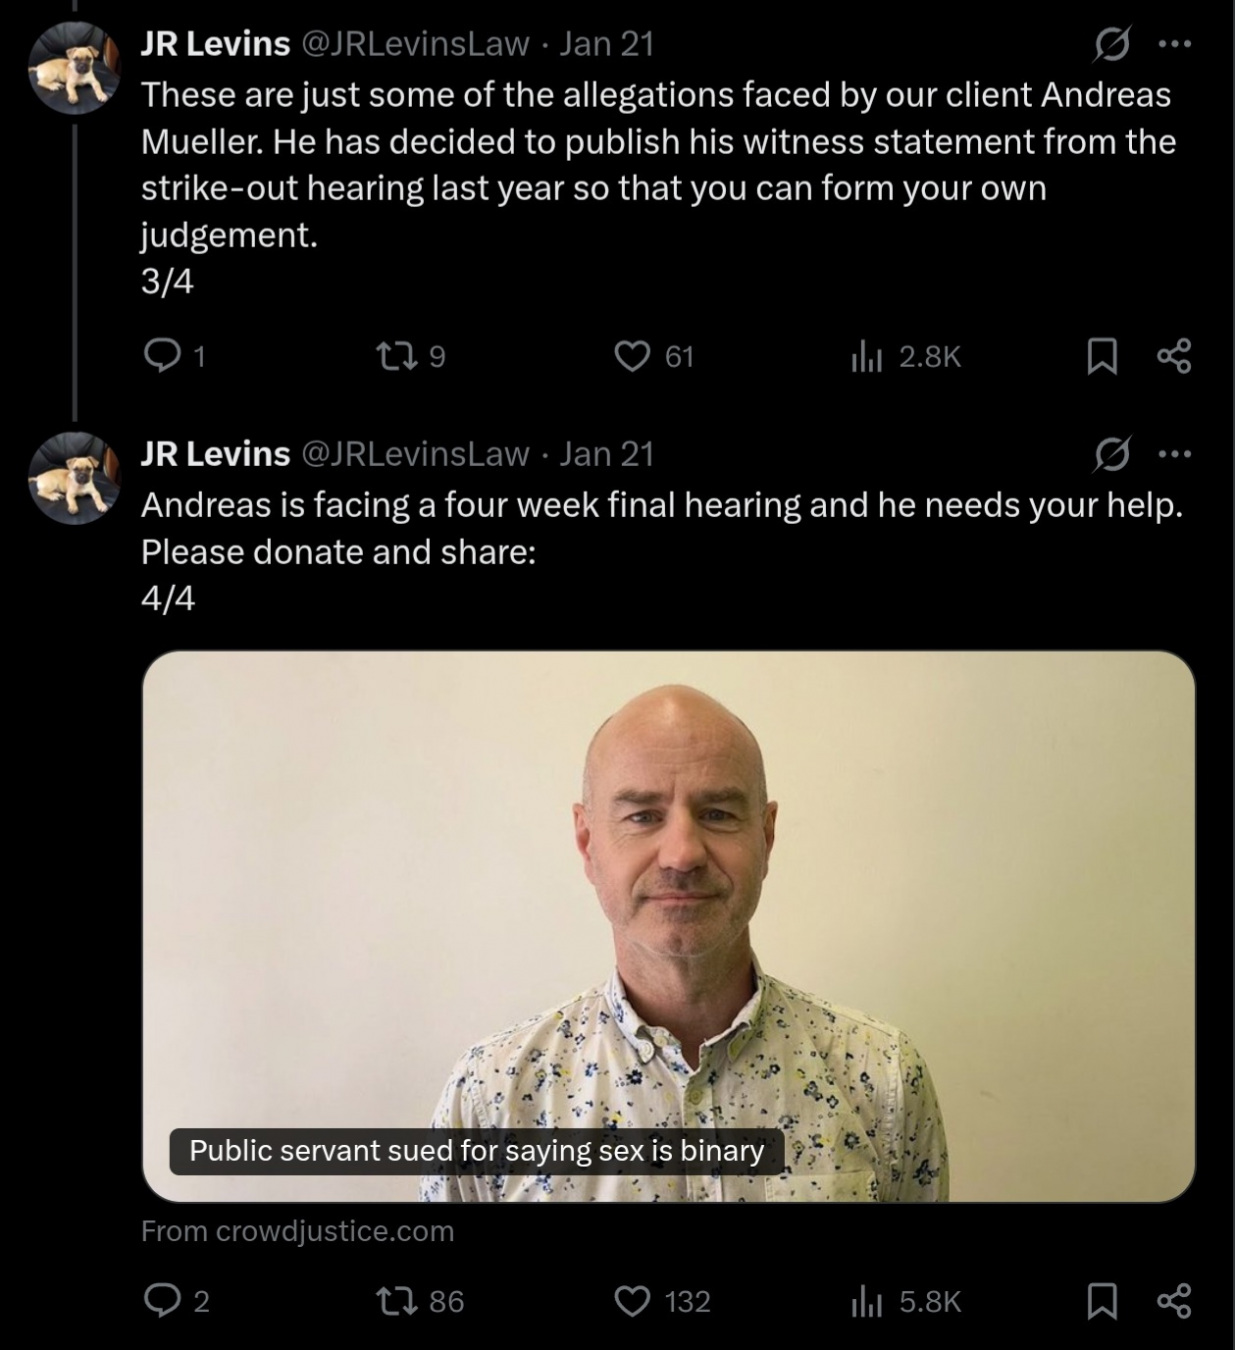Open more options on the 3/4 tweet
Screen dimensions: 1235x1350
pyautogui.click(x=1175, y=44)
